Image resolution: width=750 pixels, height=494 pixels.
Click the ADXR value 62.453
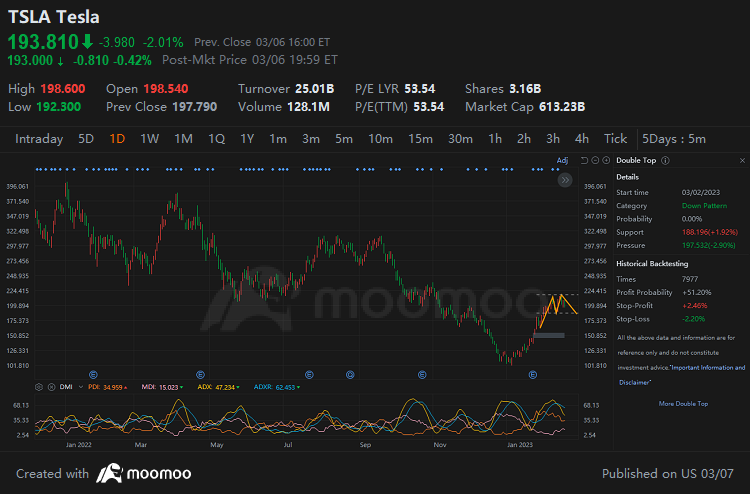(x=286, y=387)
